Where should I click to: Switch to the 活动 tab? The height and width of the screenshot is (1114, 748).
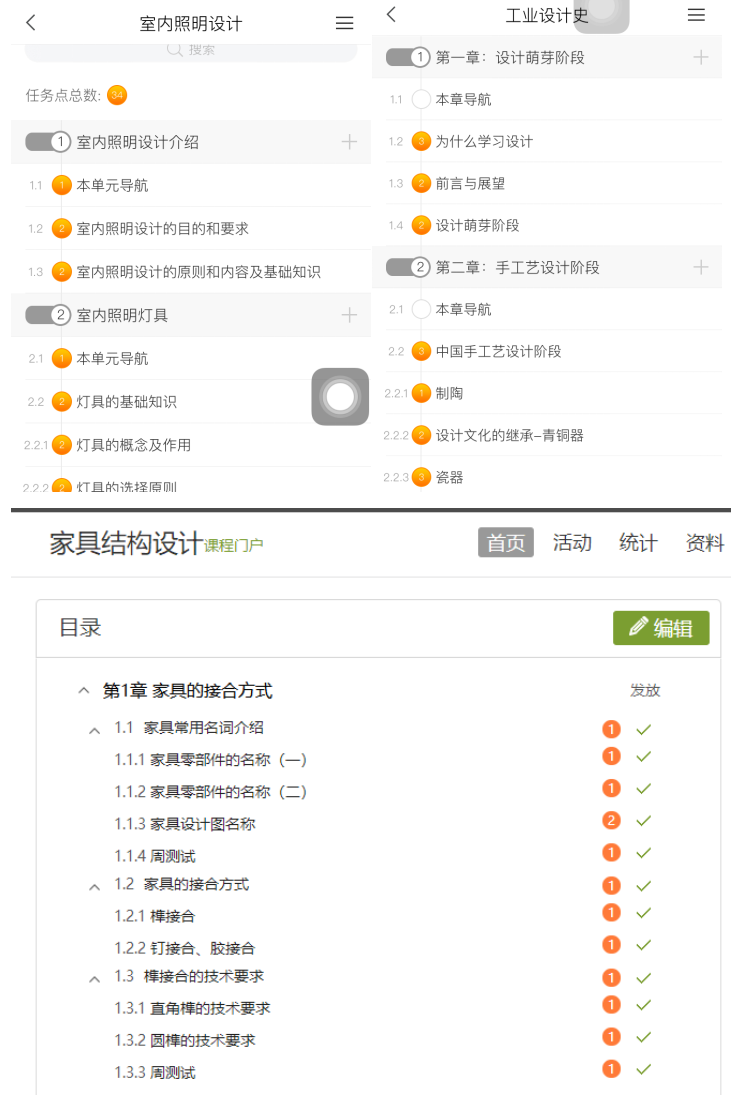[x=572, y=542]
